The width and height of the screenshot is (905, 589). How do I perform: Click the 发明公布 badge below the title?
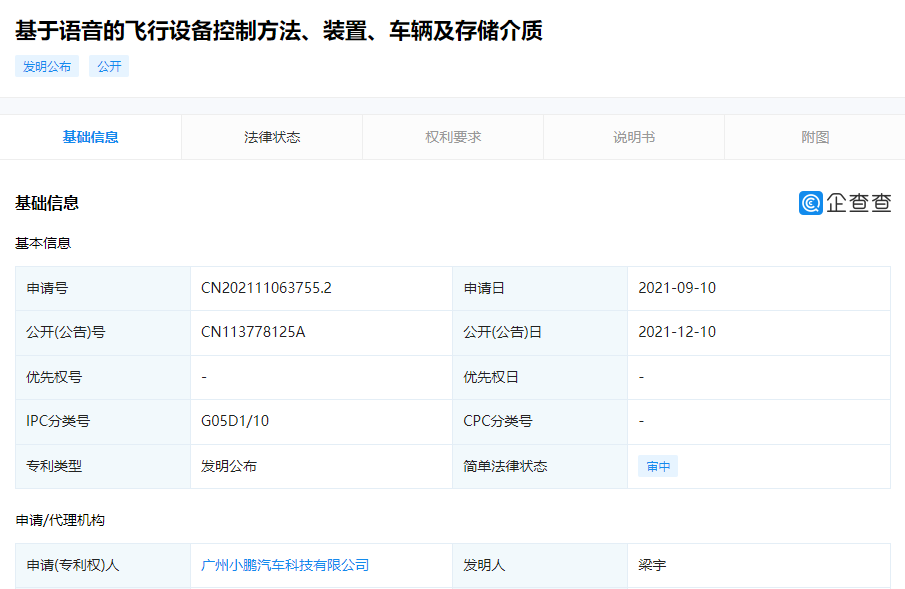46,66
